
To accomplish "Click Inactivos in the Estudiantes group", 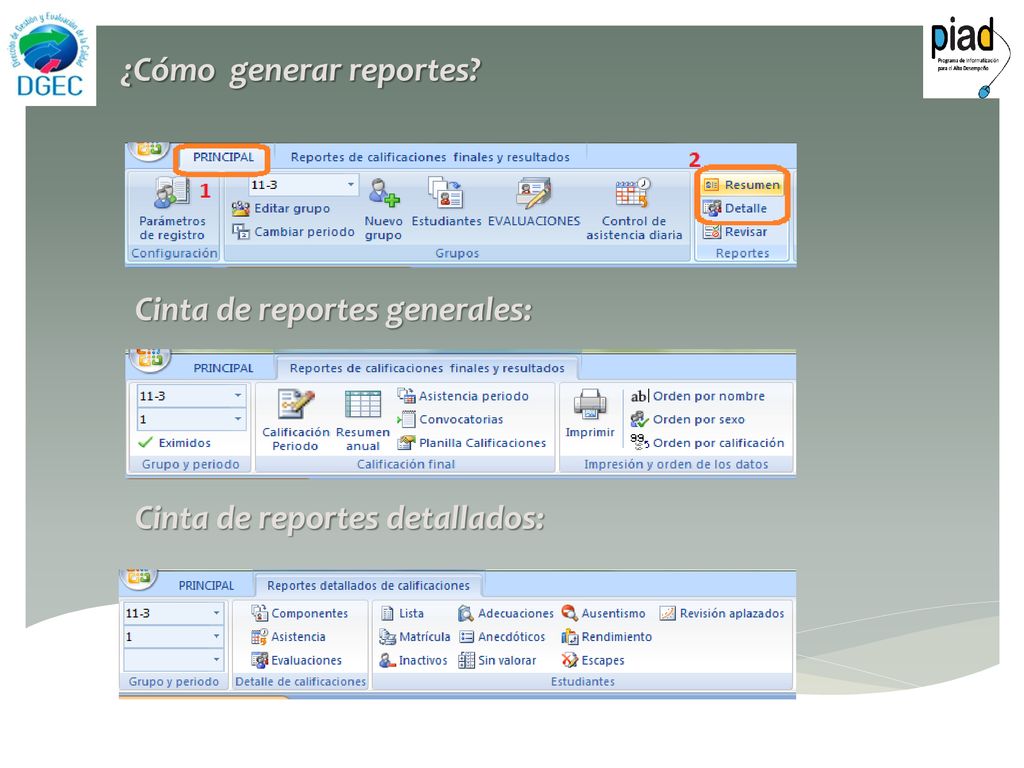I will 413,660.
